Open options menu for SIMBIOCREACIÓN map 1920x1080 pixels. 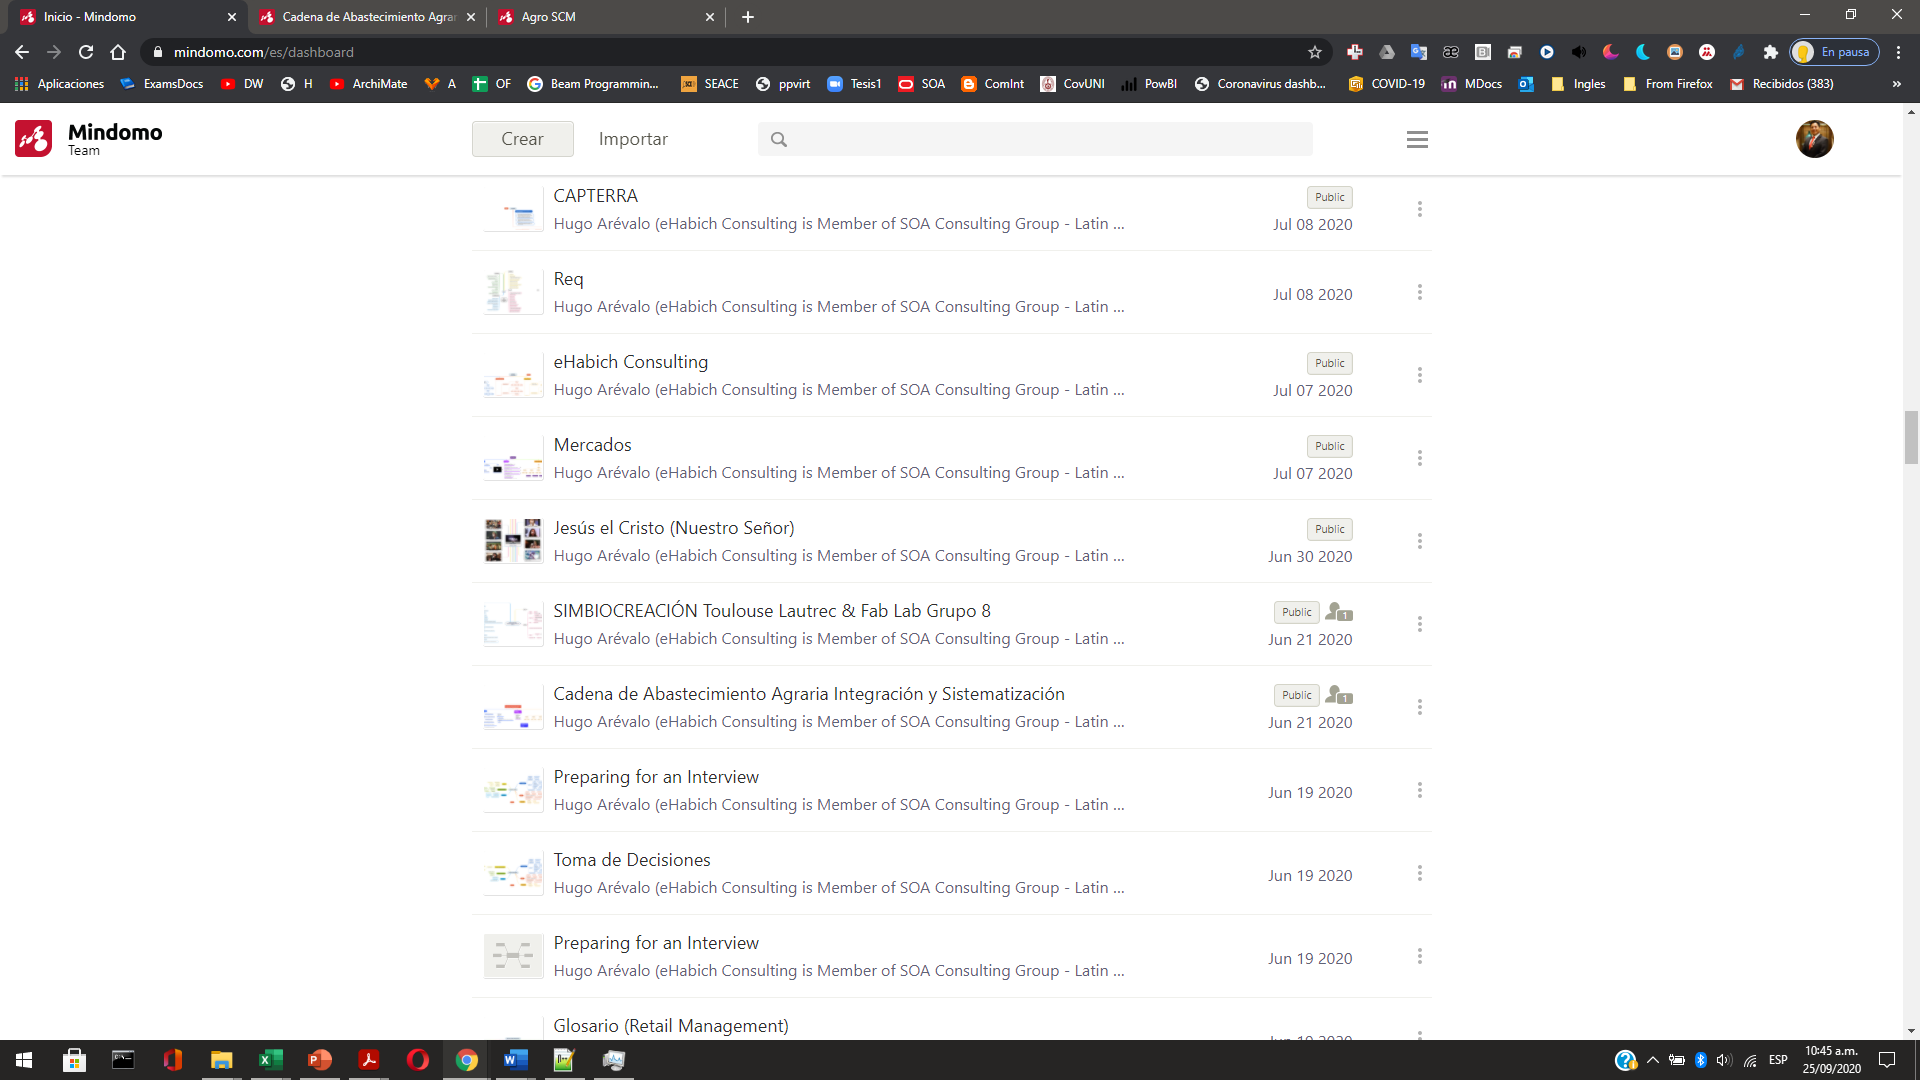[x=1419, y=624]
